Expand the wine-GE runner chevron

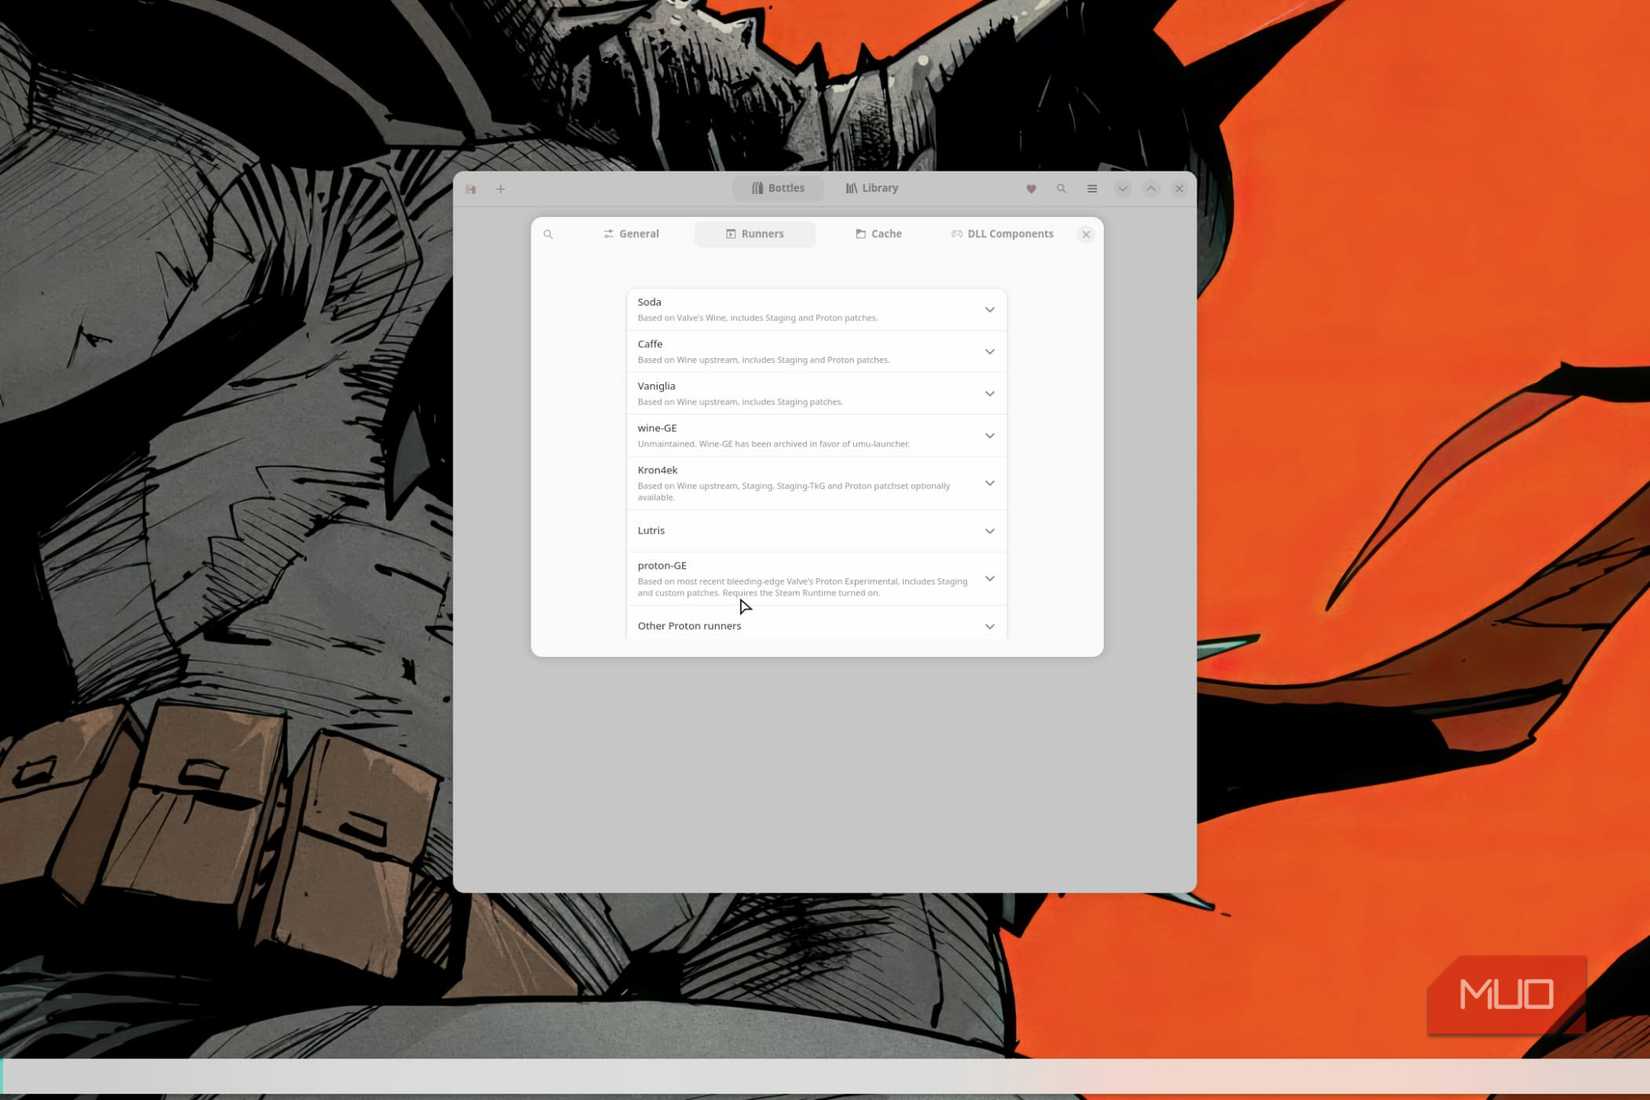[x=990, y=436]
